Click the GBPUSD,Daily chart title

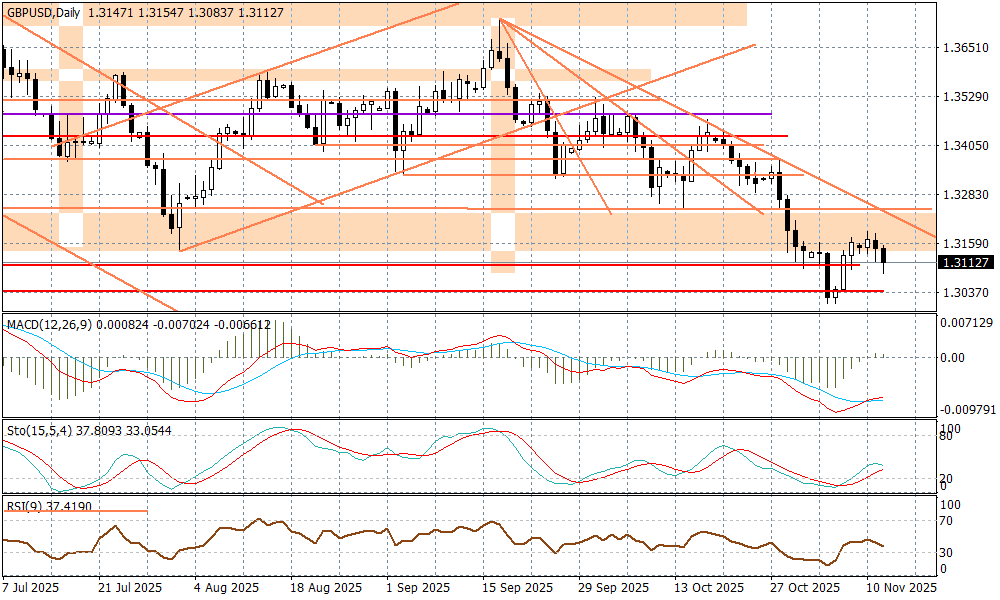(x=43, y=10)
